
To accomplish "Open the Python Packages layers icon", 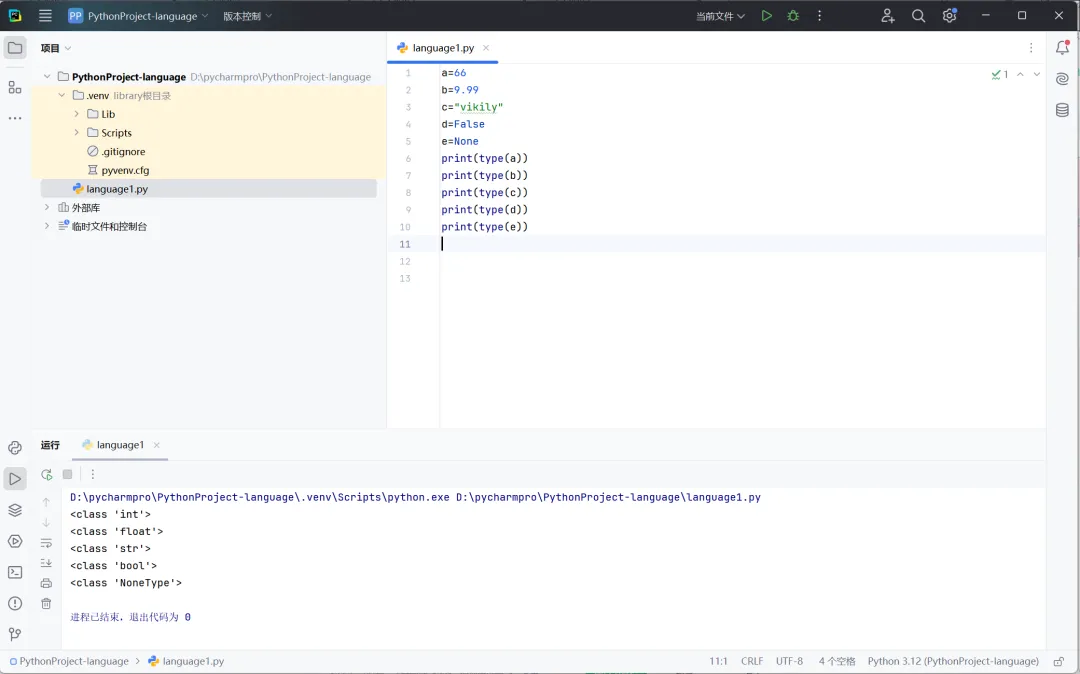I will (15, 510).
